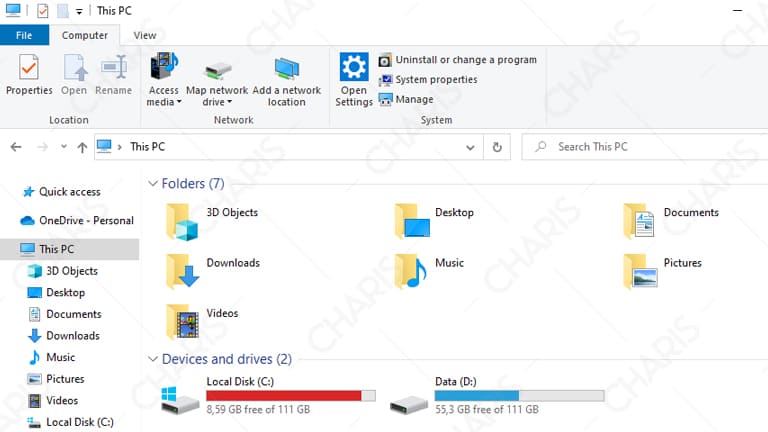Go forward with the forward arrow
Screen dimensions: 768x432
point(43,147)
